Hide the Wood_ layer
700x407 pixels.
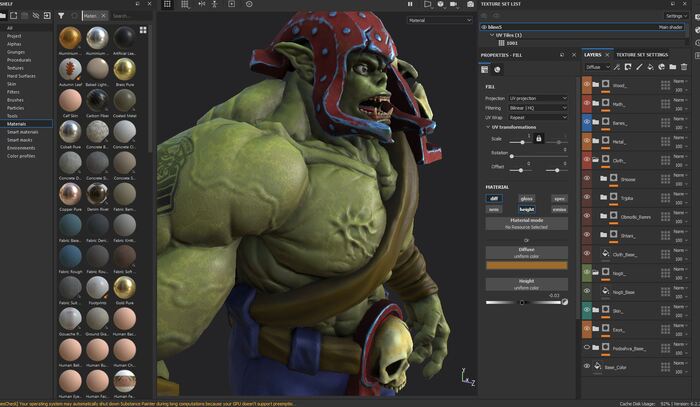587,85
